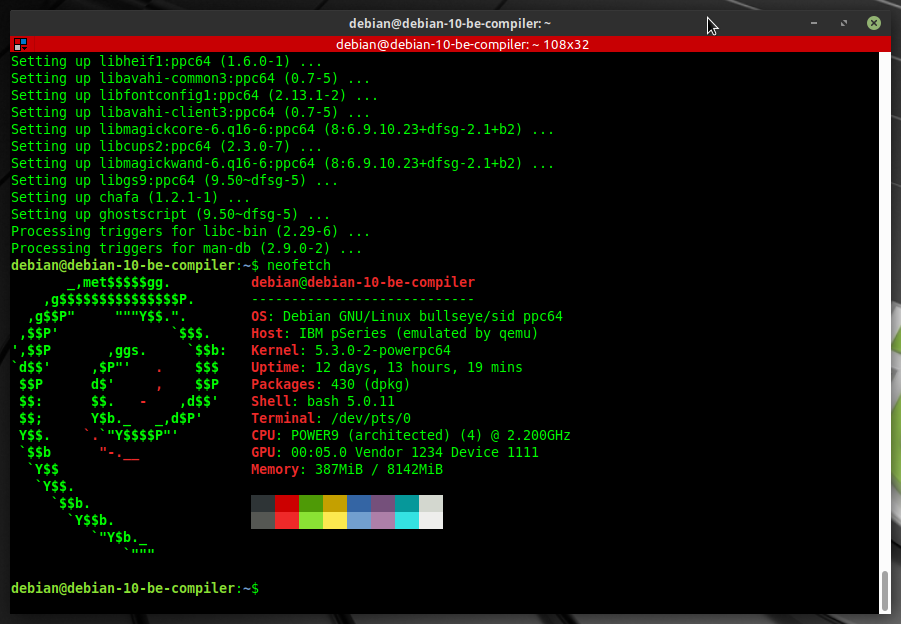Click the 'Setting up libmagickwand-6.q16-6' line
Screen dimensions: 901x624
click(x=282, y=163)
